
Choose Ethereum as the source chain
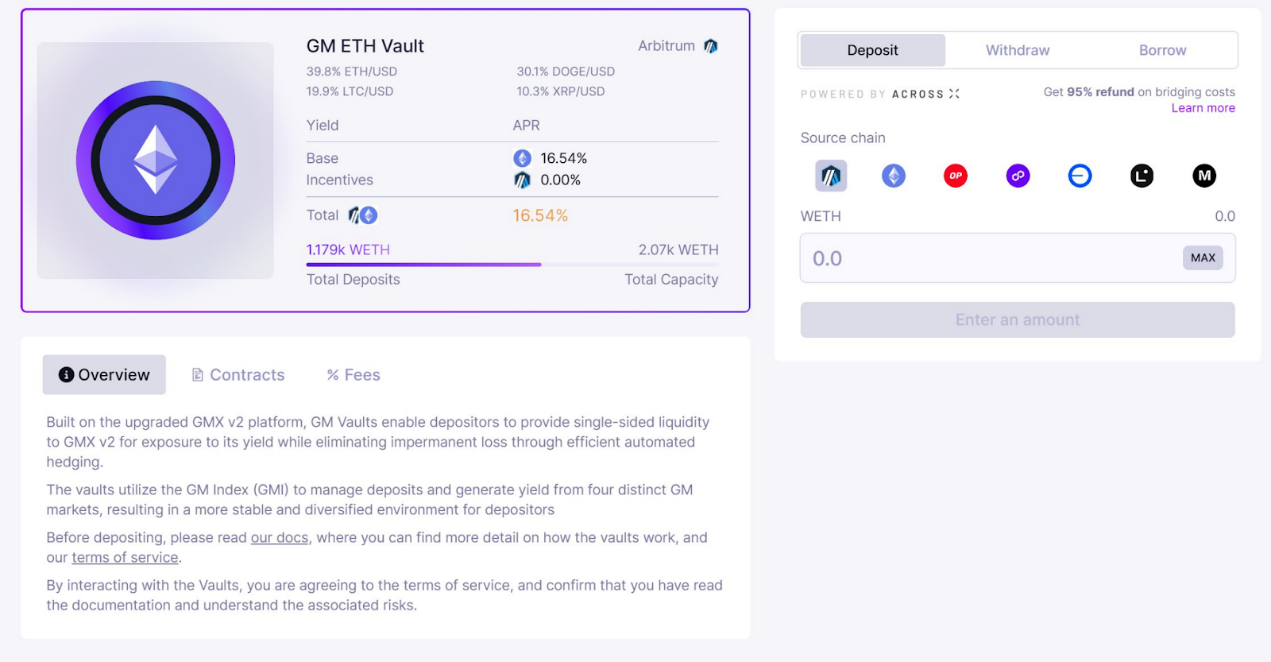pyautogui.click(x=893, y=176)
